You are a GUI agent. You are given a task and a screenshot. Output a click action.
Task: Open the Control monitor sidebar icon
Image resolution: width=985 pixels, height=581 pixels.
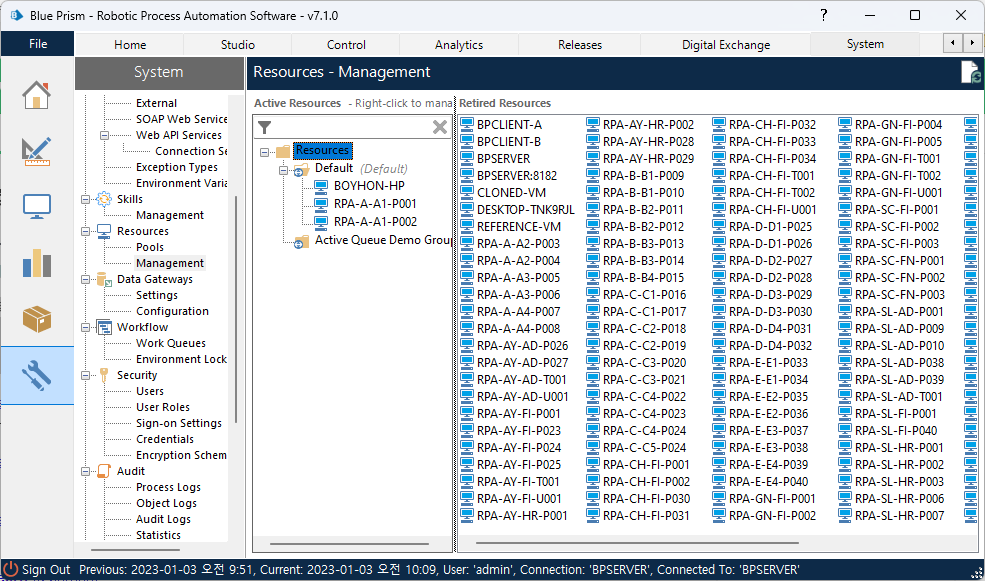36,207
